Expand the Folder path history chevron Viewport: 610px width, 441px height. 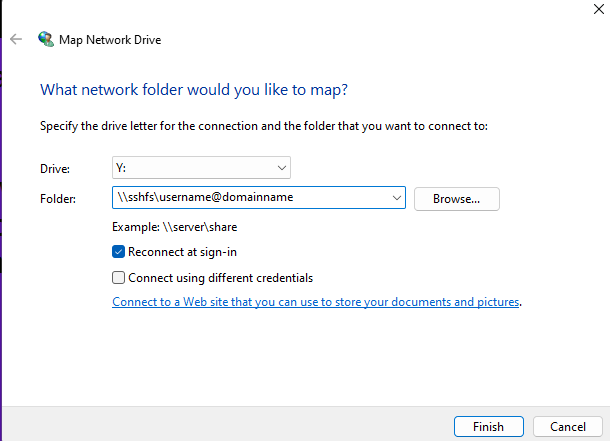(x=396, y=198)
